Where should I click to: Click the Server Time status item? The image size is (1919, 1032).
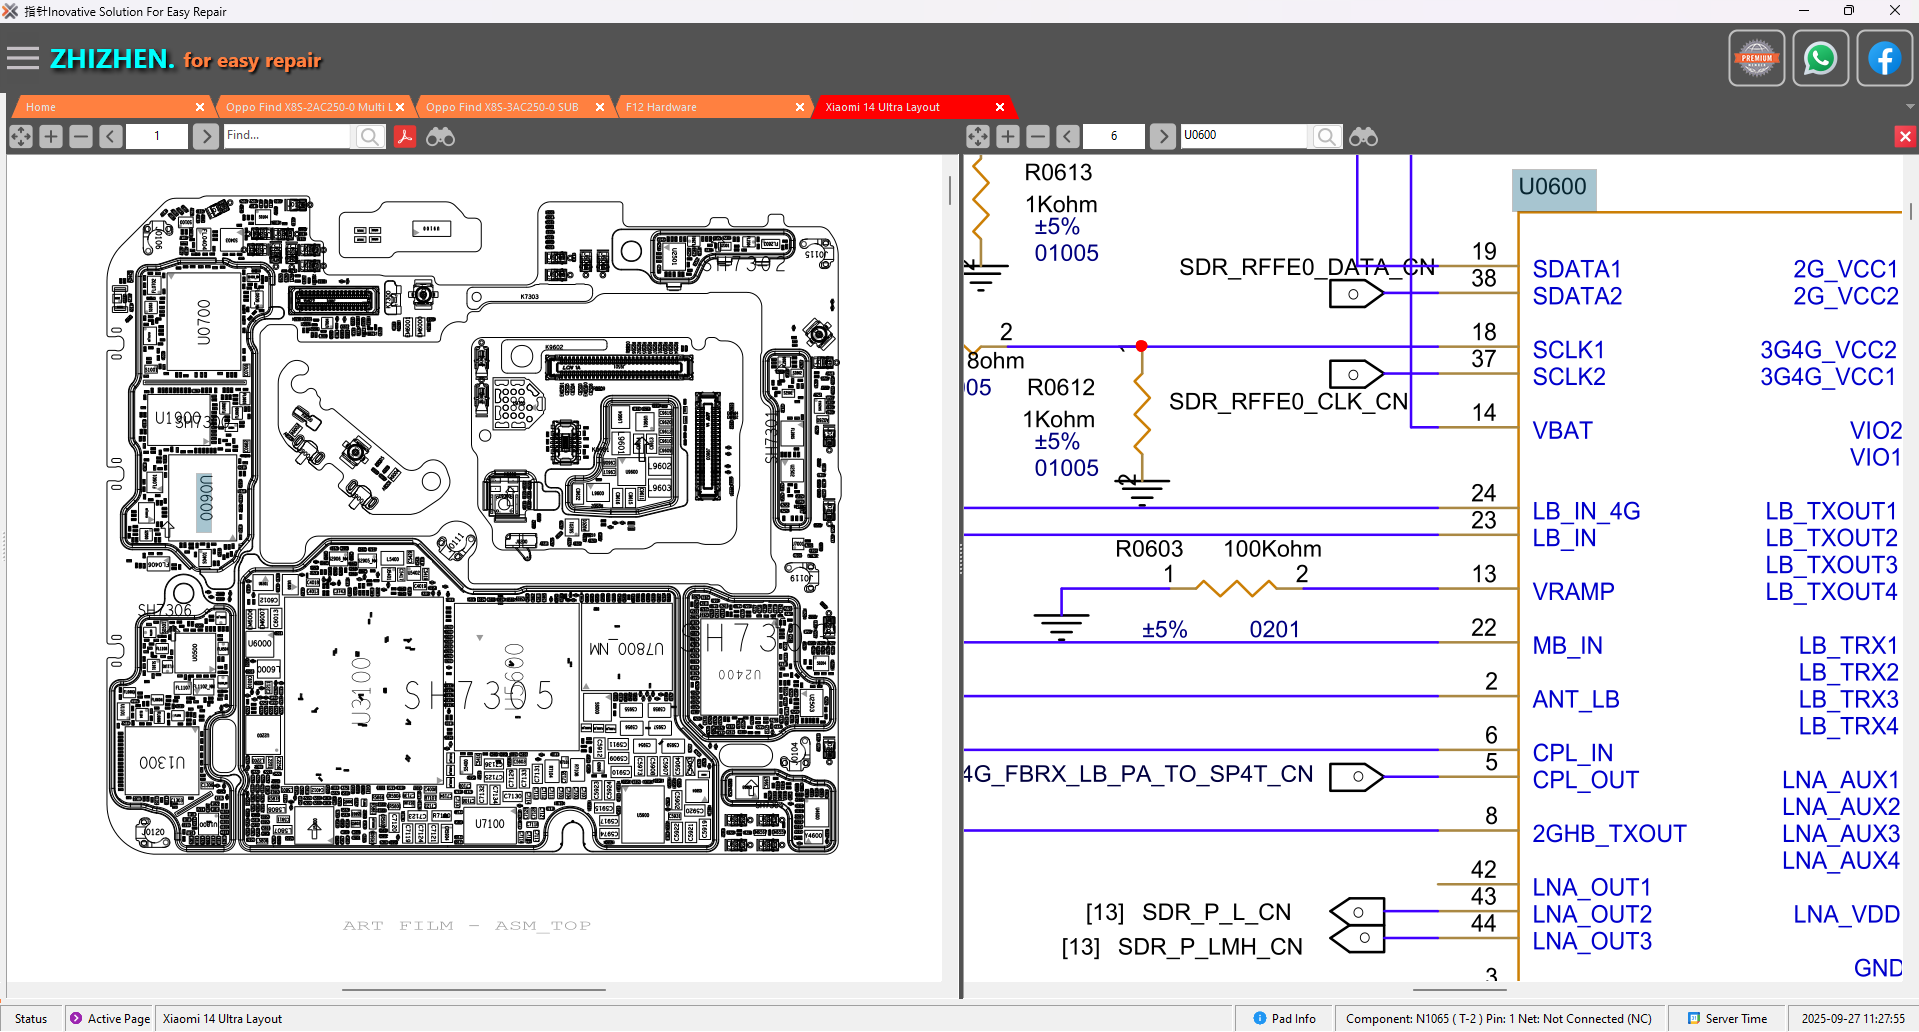point(1727,1019)
